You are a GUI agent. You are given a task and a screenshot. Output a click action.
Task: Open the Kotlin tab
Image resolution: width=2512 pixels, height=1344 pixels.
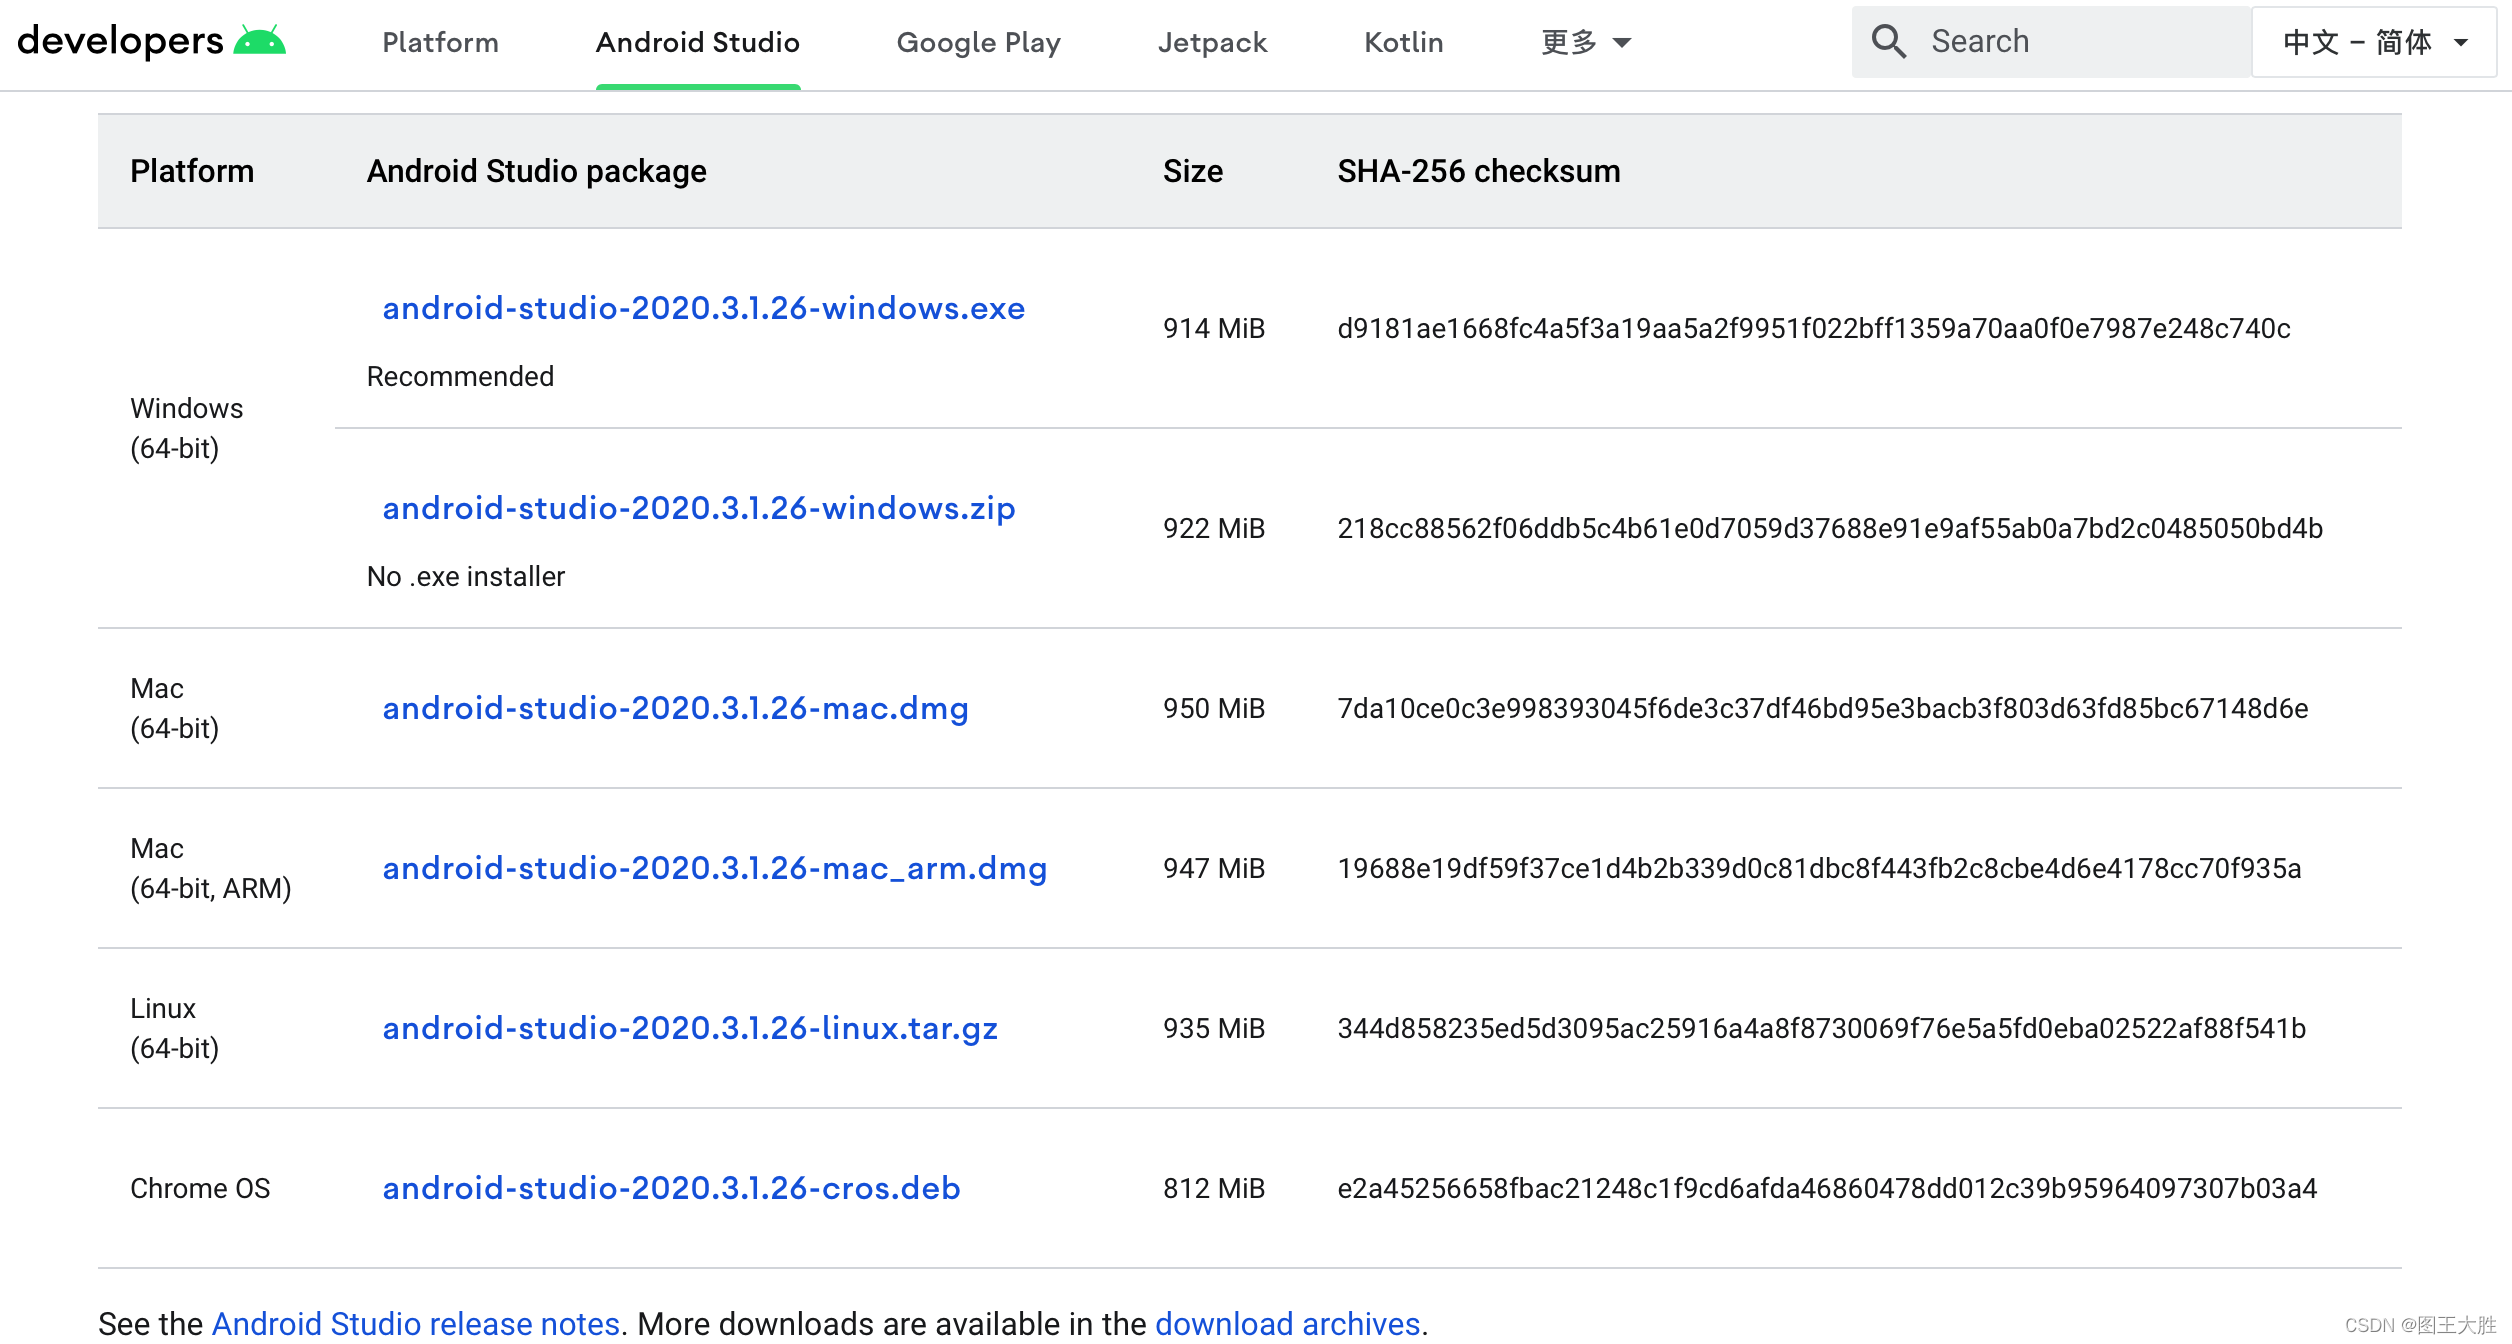[x=1403, y=42]
